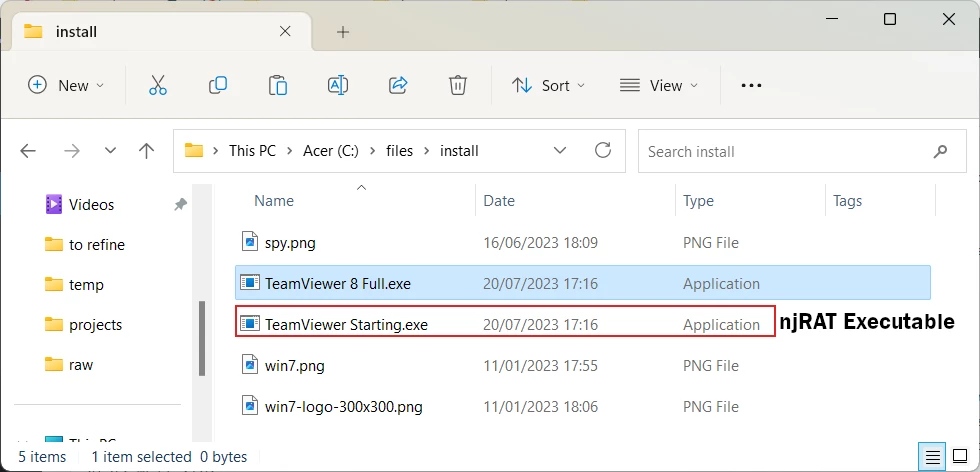Screen dimensions: 980x472
Task: Refresh the install folder view
Action: click(x=603, y=151)
